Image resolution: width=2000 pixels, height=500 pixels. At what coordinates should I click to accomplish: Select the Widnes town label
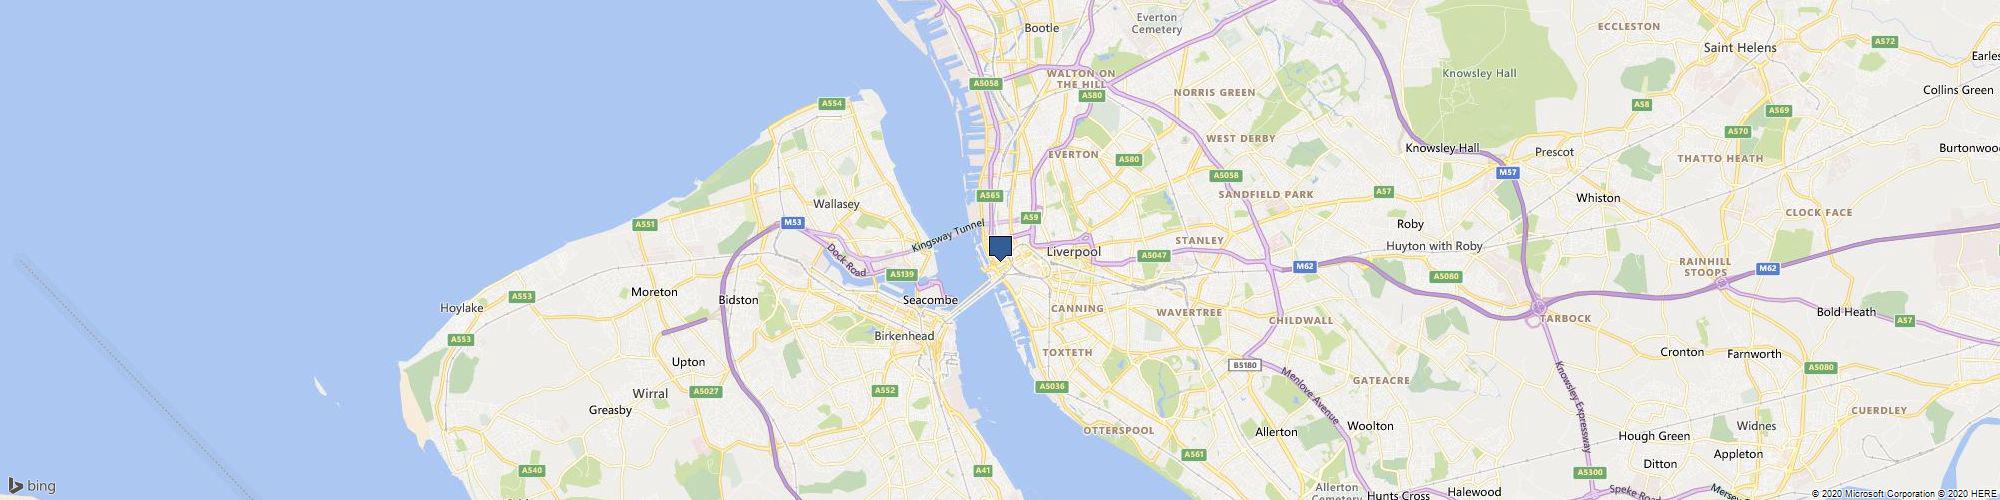1757,426
